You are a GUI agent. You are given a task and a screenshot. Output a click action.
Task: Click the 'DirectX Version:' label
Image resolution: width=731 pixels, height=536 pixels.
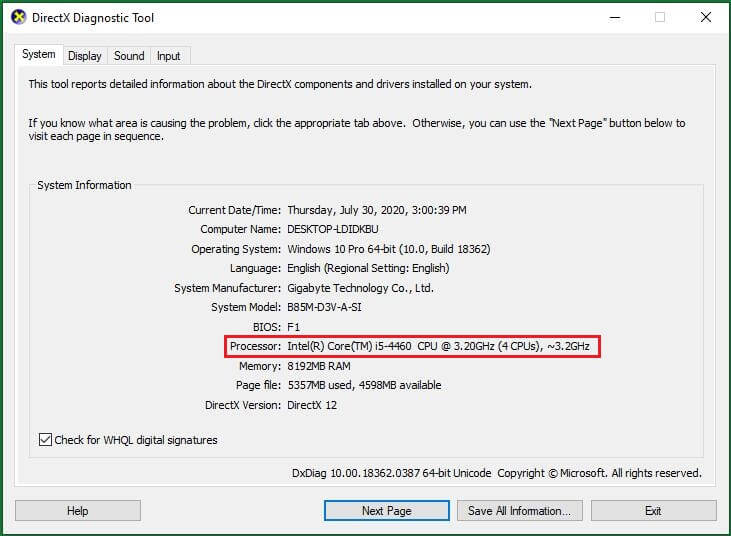[x=243, y=405]
